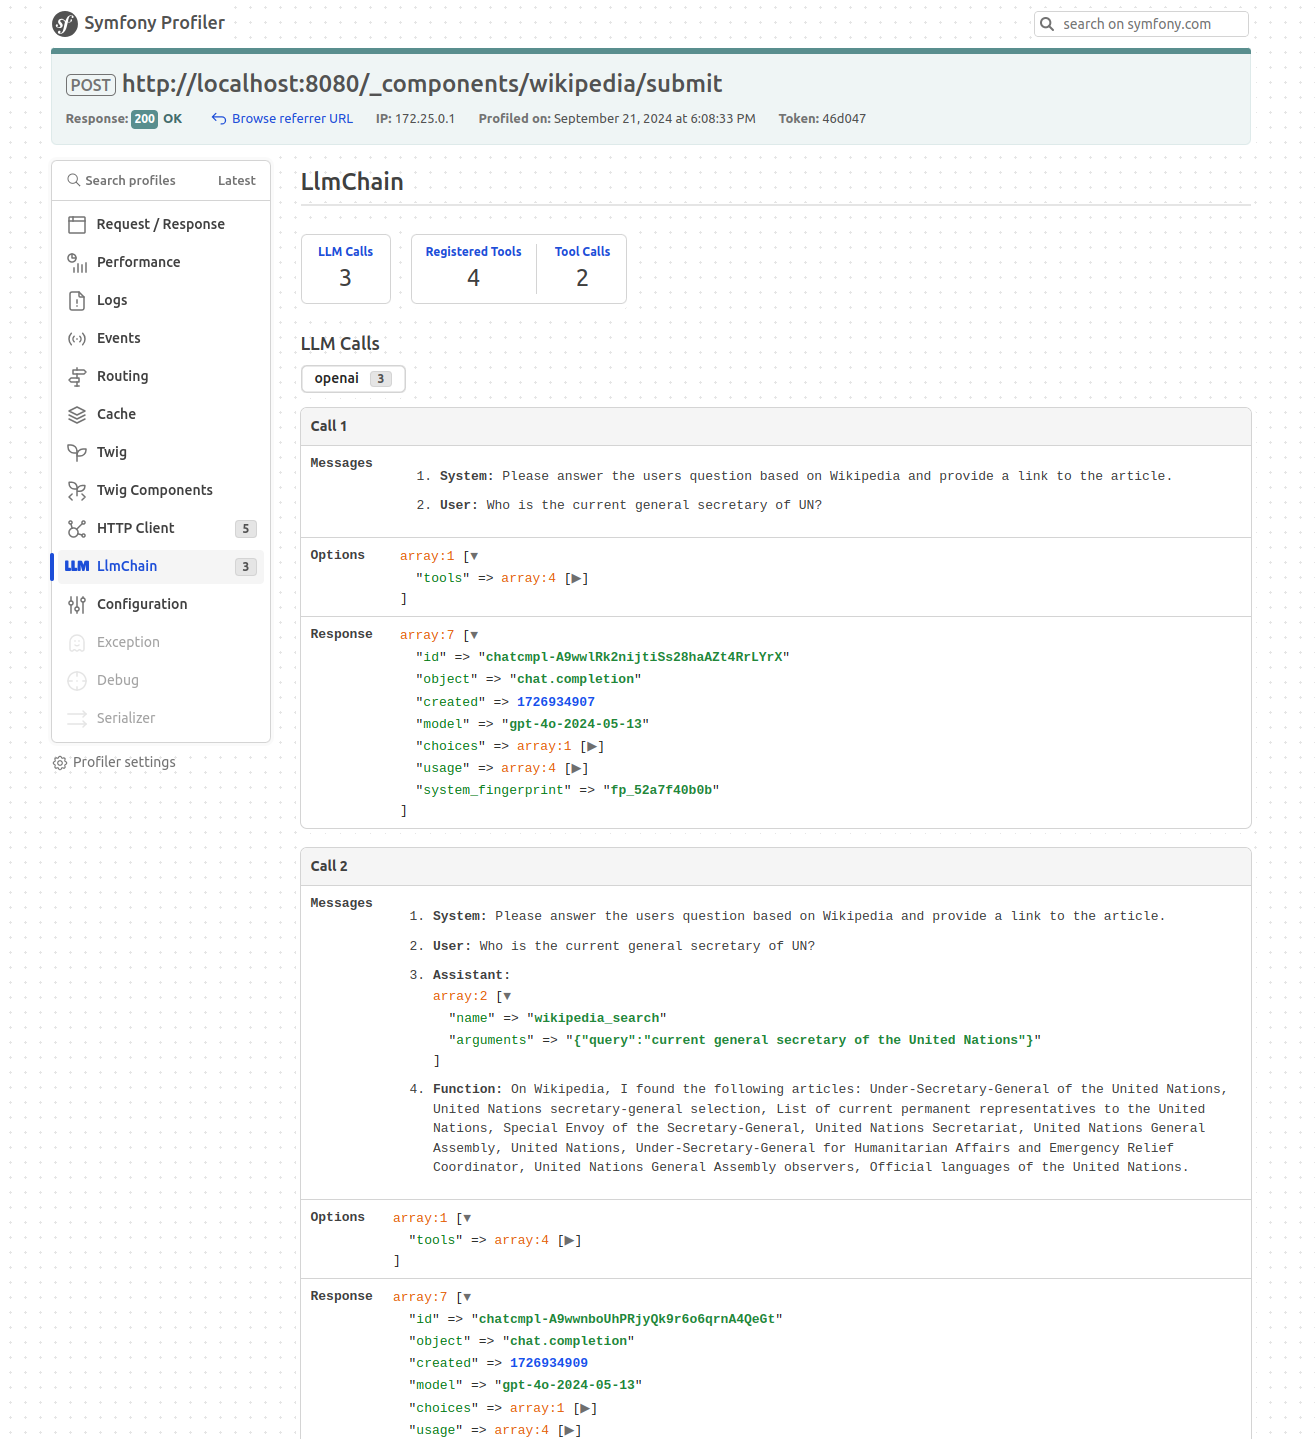Select the openai tab

353,379
